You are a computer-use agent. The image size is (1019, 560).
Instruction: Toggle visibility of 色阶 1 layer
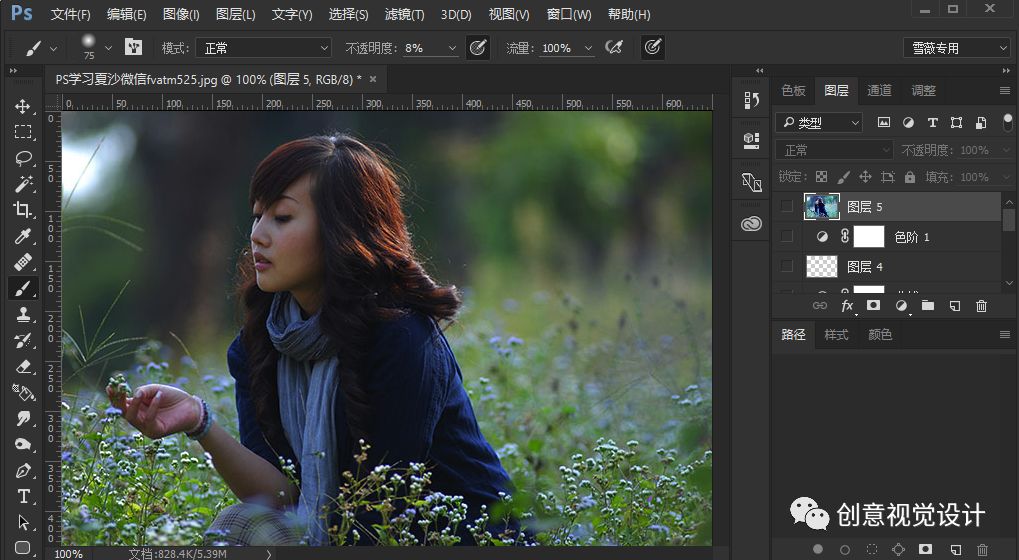click(x=787, y=236)
